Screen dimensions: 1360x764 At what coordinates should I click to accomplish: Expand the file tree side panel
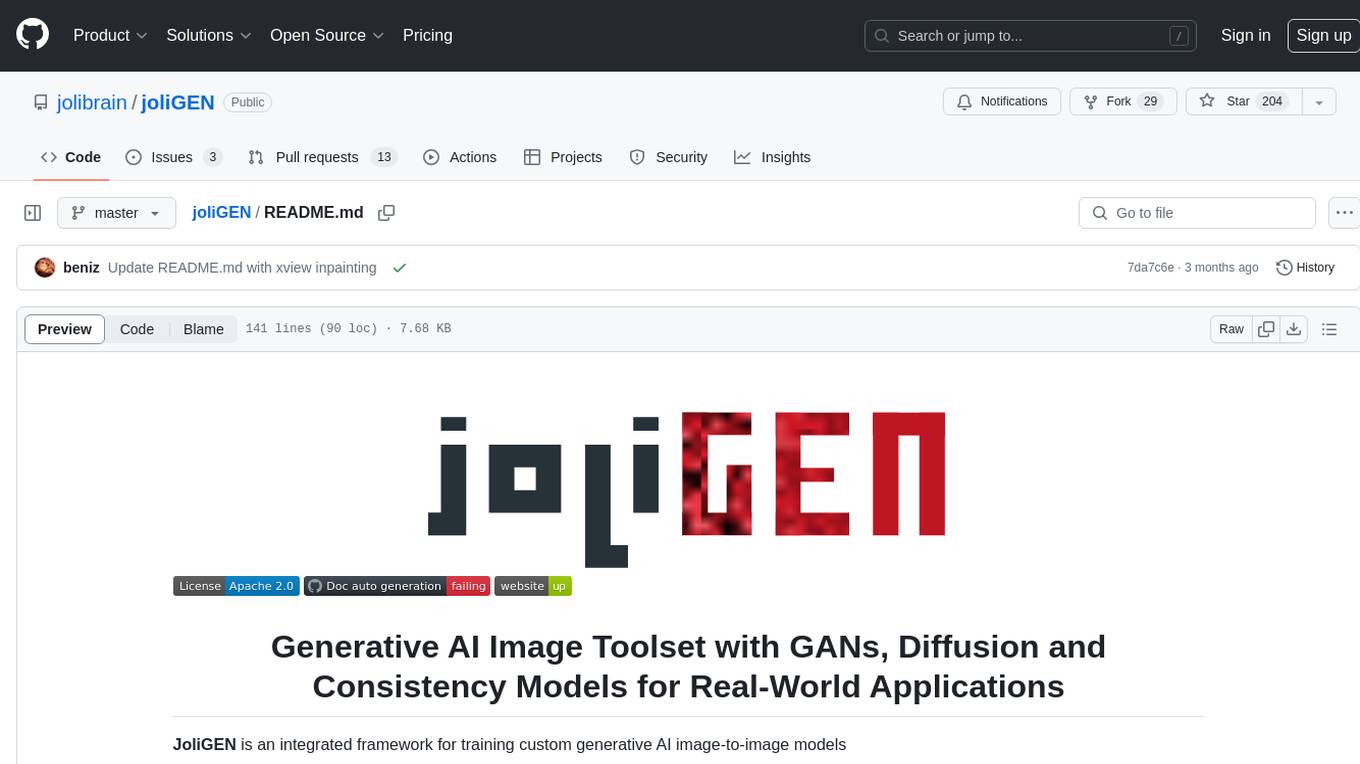click(32, 213)
